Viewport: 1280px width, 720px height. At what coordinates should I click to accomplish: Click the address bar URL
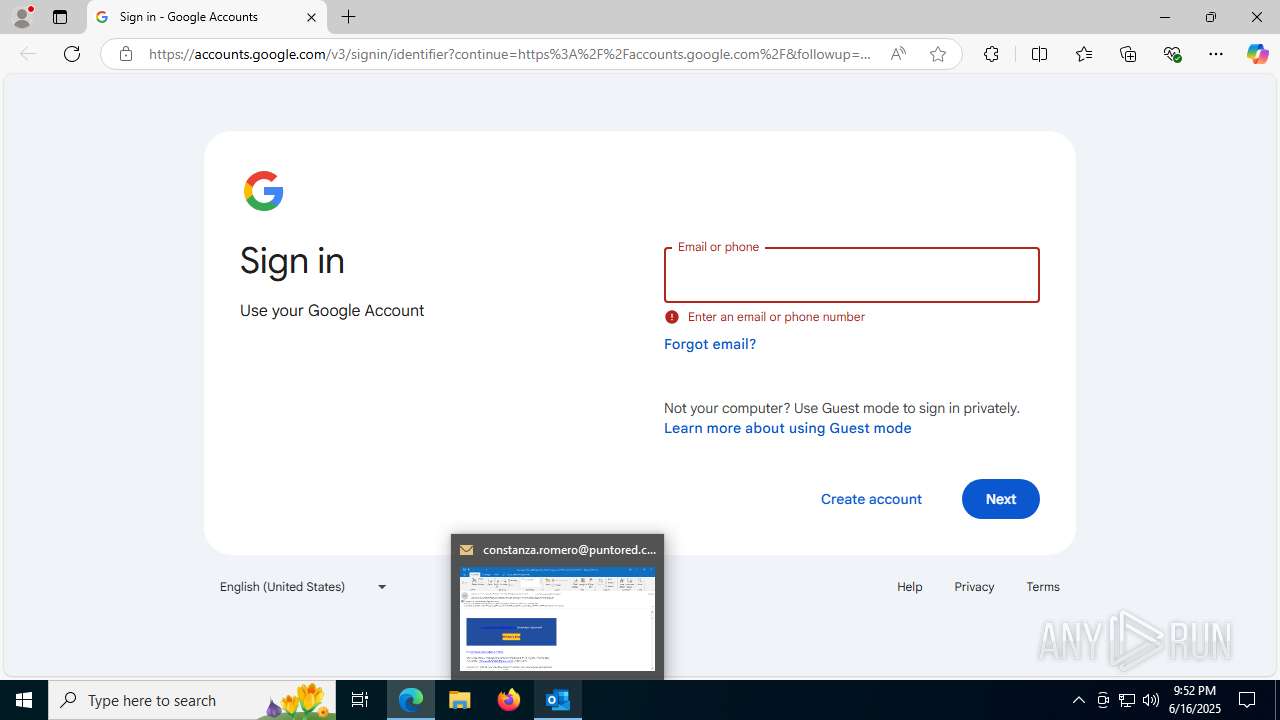[509, 54]
